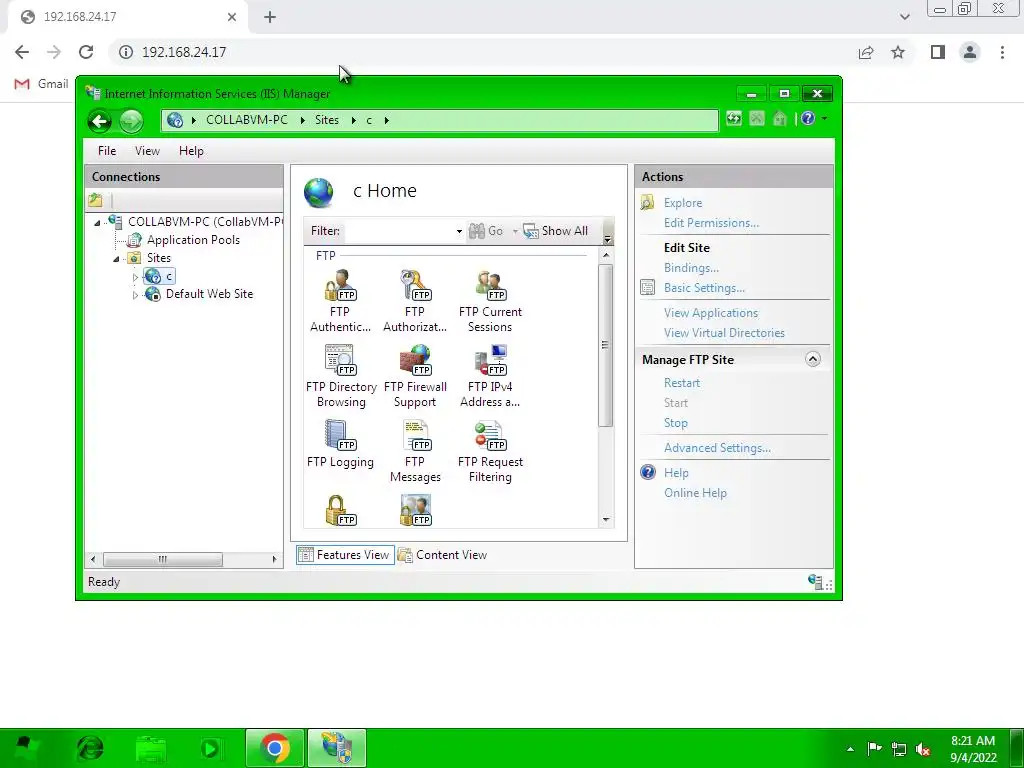Image resolution: width=1024 pixels, height=768 pixels.
Task: Click Stop under Manage FTP Site
Action: point(676,423)
